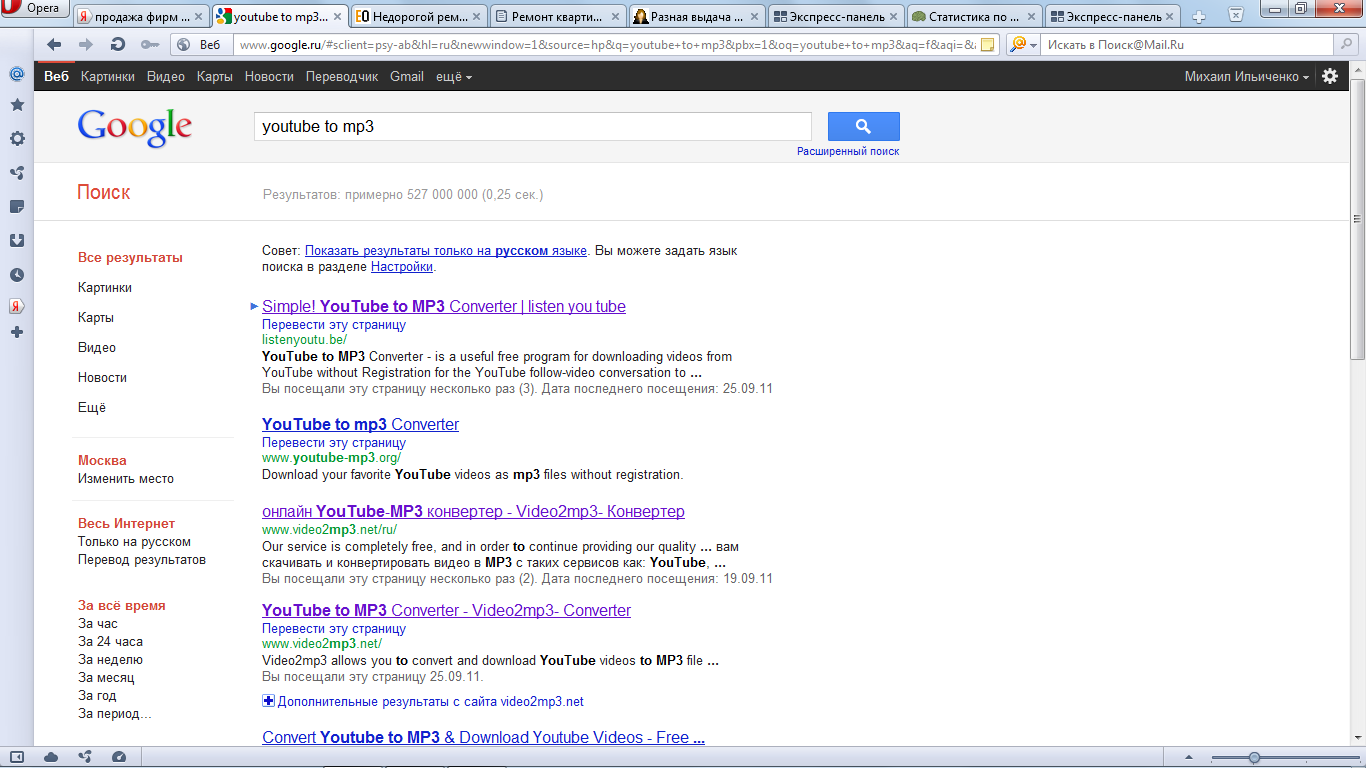Open the Google settings gear icon

[x=1330, y=76]
